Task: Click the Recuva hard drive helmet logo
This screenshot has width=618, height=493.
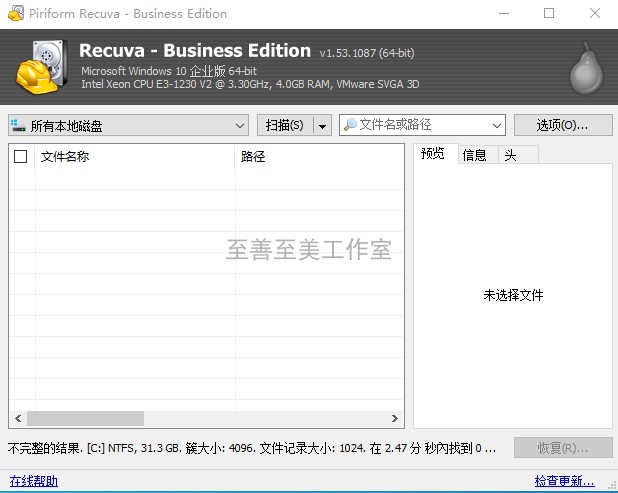Action: coord(40,67)
